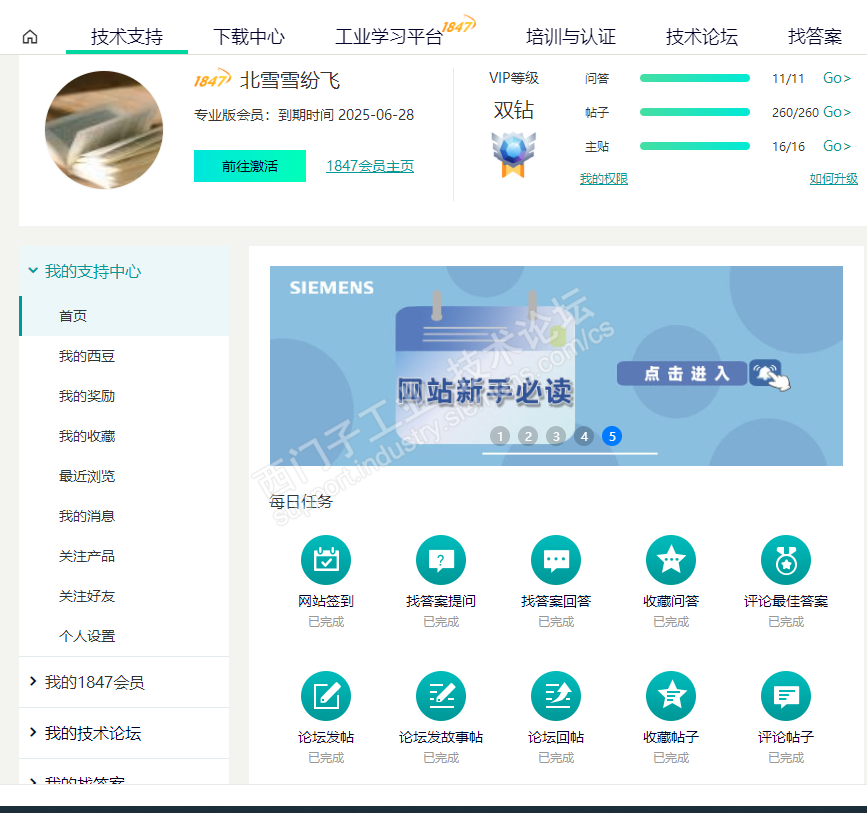Switch banner to slide 1

point(500,436)
